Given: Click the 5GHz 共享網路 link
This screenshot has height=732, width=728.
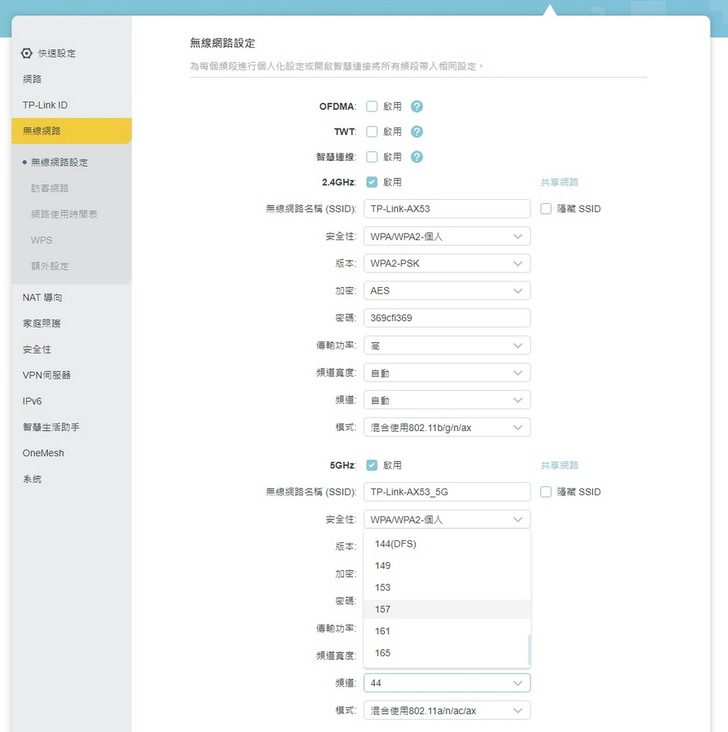Looking at the screenshot, I should coord(559,465).
